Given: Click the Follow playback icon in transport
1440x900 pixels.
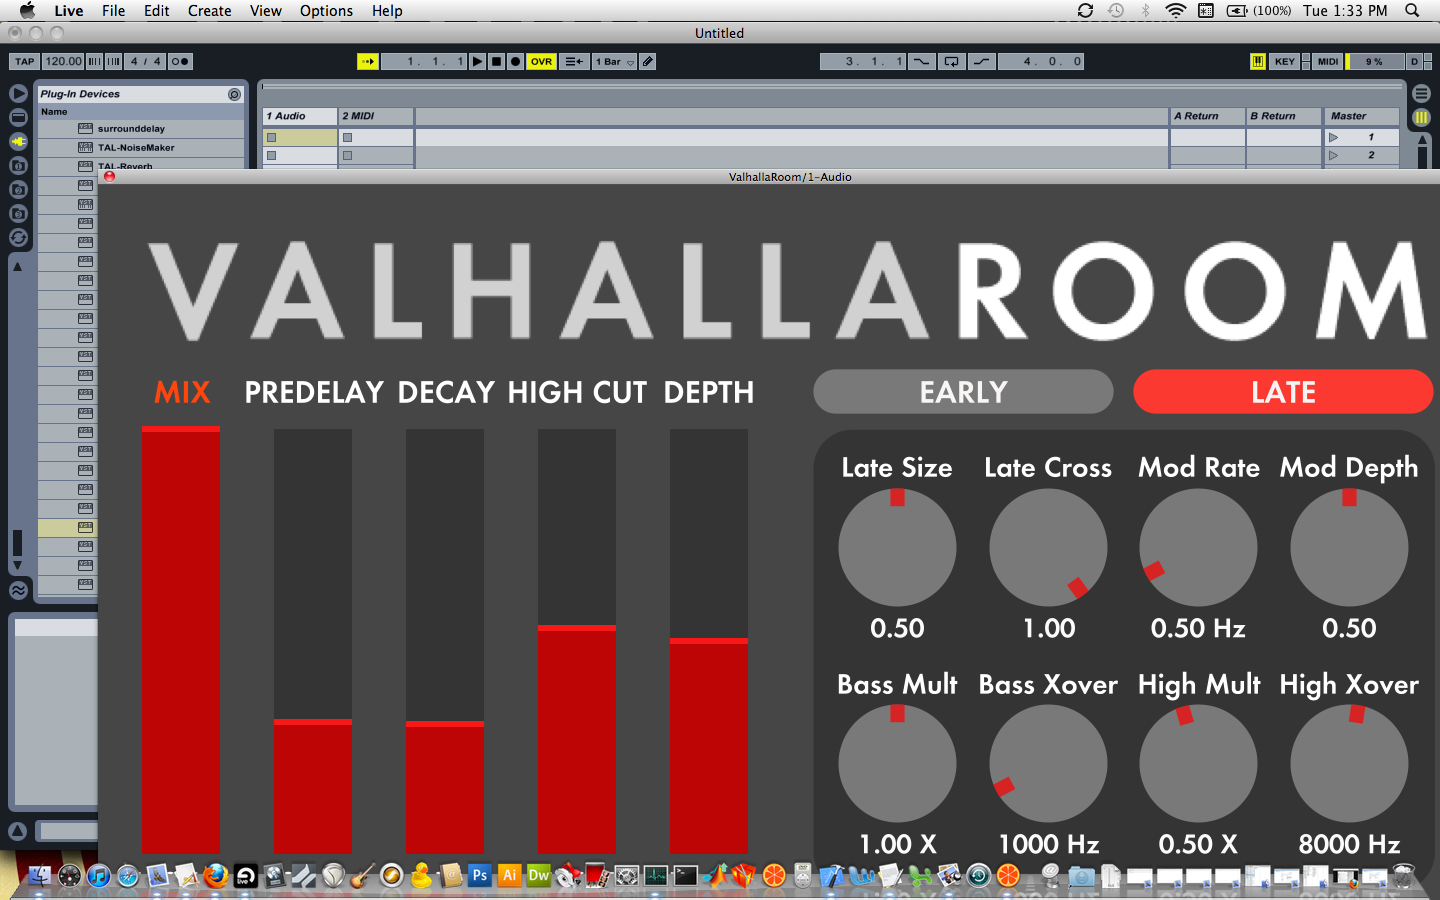Looking at the screenshot, I should click(368, 61).
